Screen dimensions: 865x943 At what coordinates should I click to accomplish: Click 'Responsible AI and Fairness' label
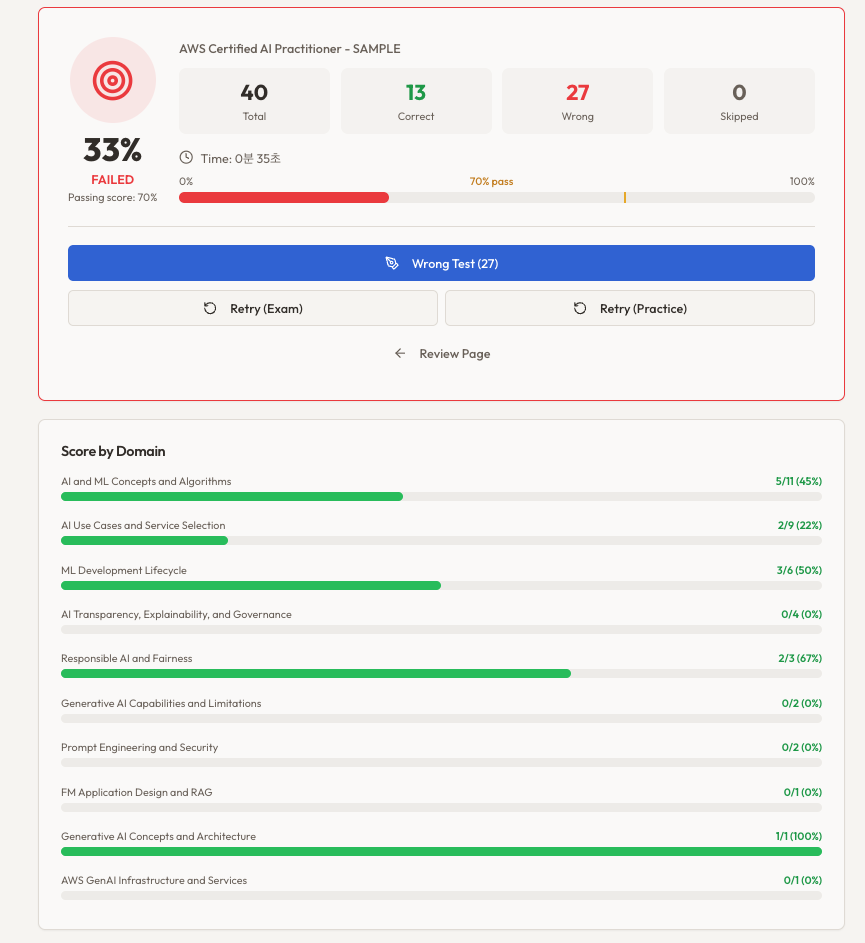(x=127, y=659)
